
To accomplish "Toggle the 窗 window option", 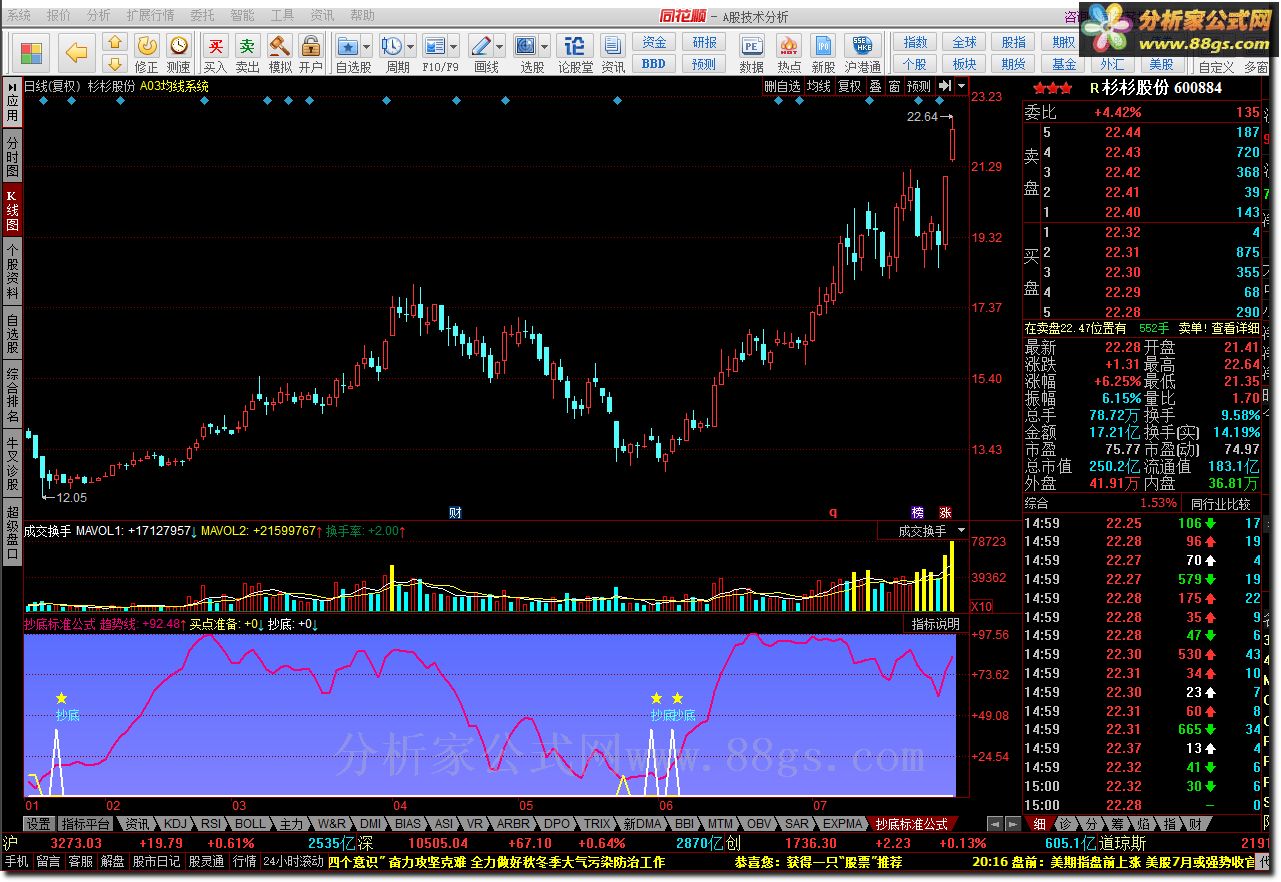I will [x=895, y=86].
